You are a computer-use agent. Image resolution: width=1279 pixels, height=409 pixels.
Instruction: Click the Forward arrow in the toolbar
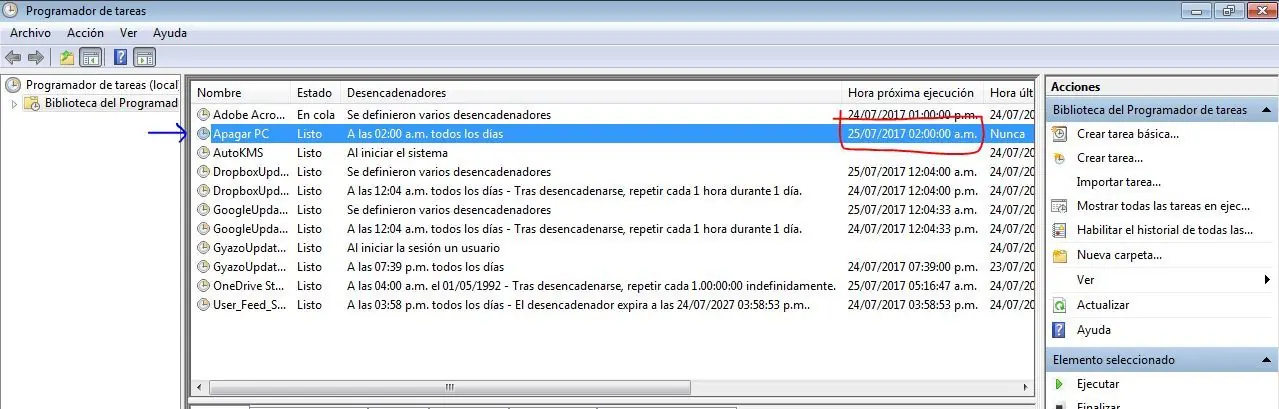[x=36, y=57]
